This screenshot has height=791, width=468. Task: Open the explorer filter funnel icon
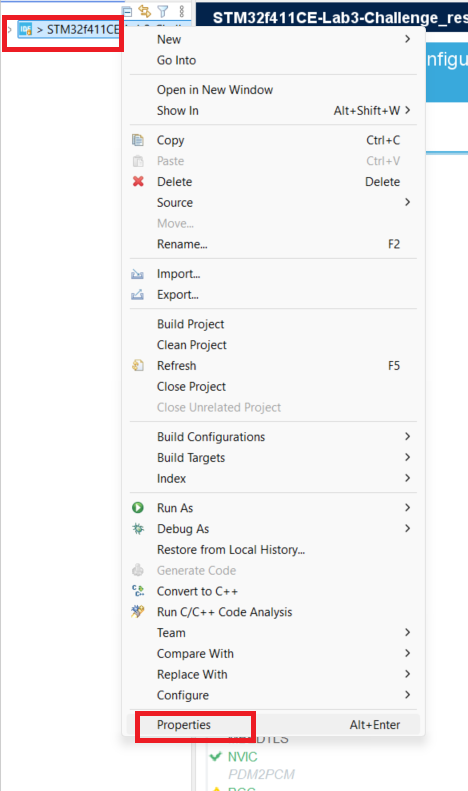coord(163,11)
